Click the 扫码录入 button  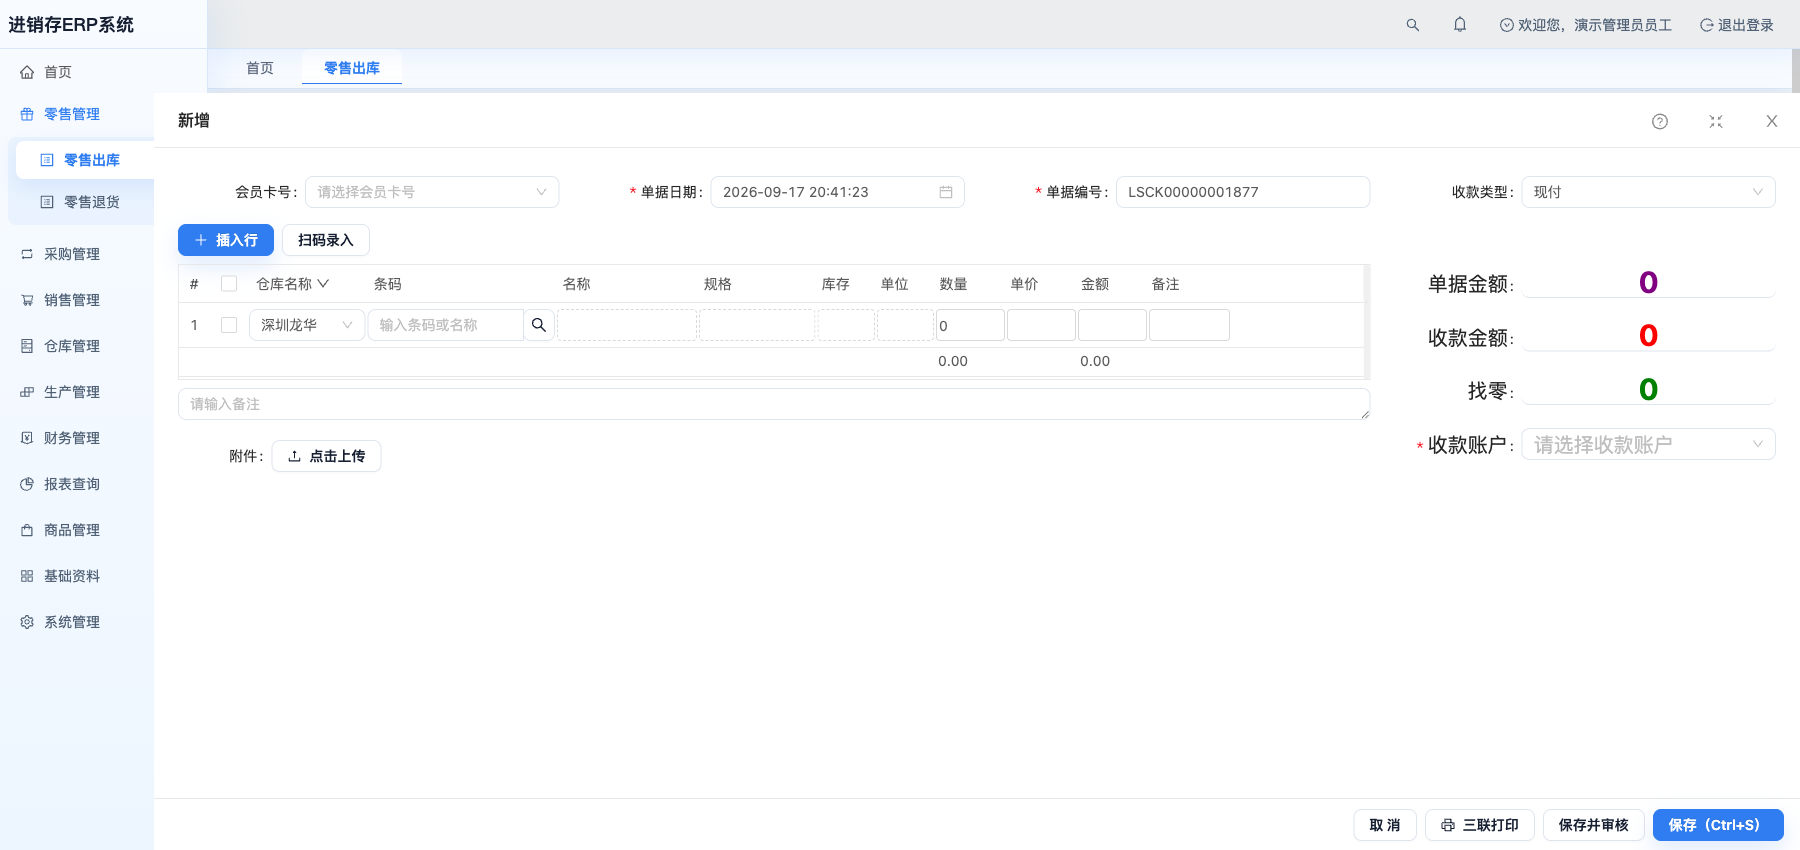click(x=326, y=240)
